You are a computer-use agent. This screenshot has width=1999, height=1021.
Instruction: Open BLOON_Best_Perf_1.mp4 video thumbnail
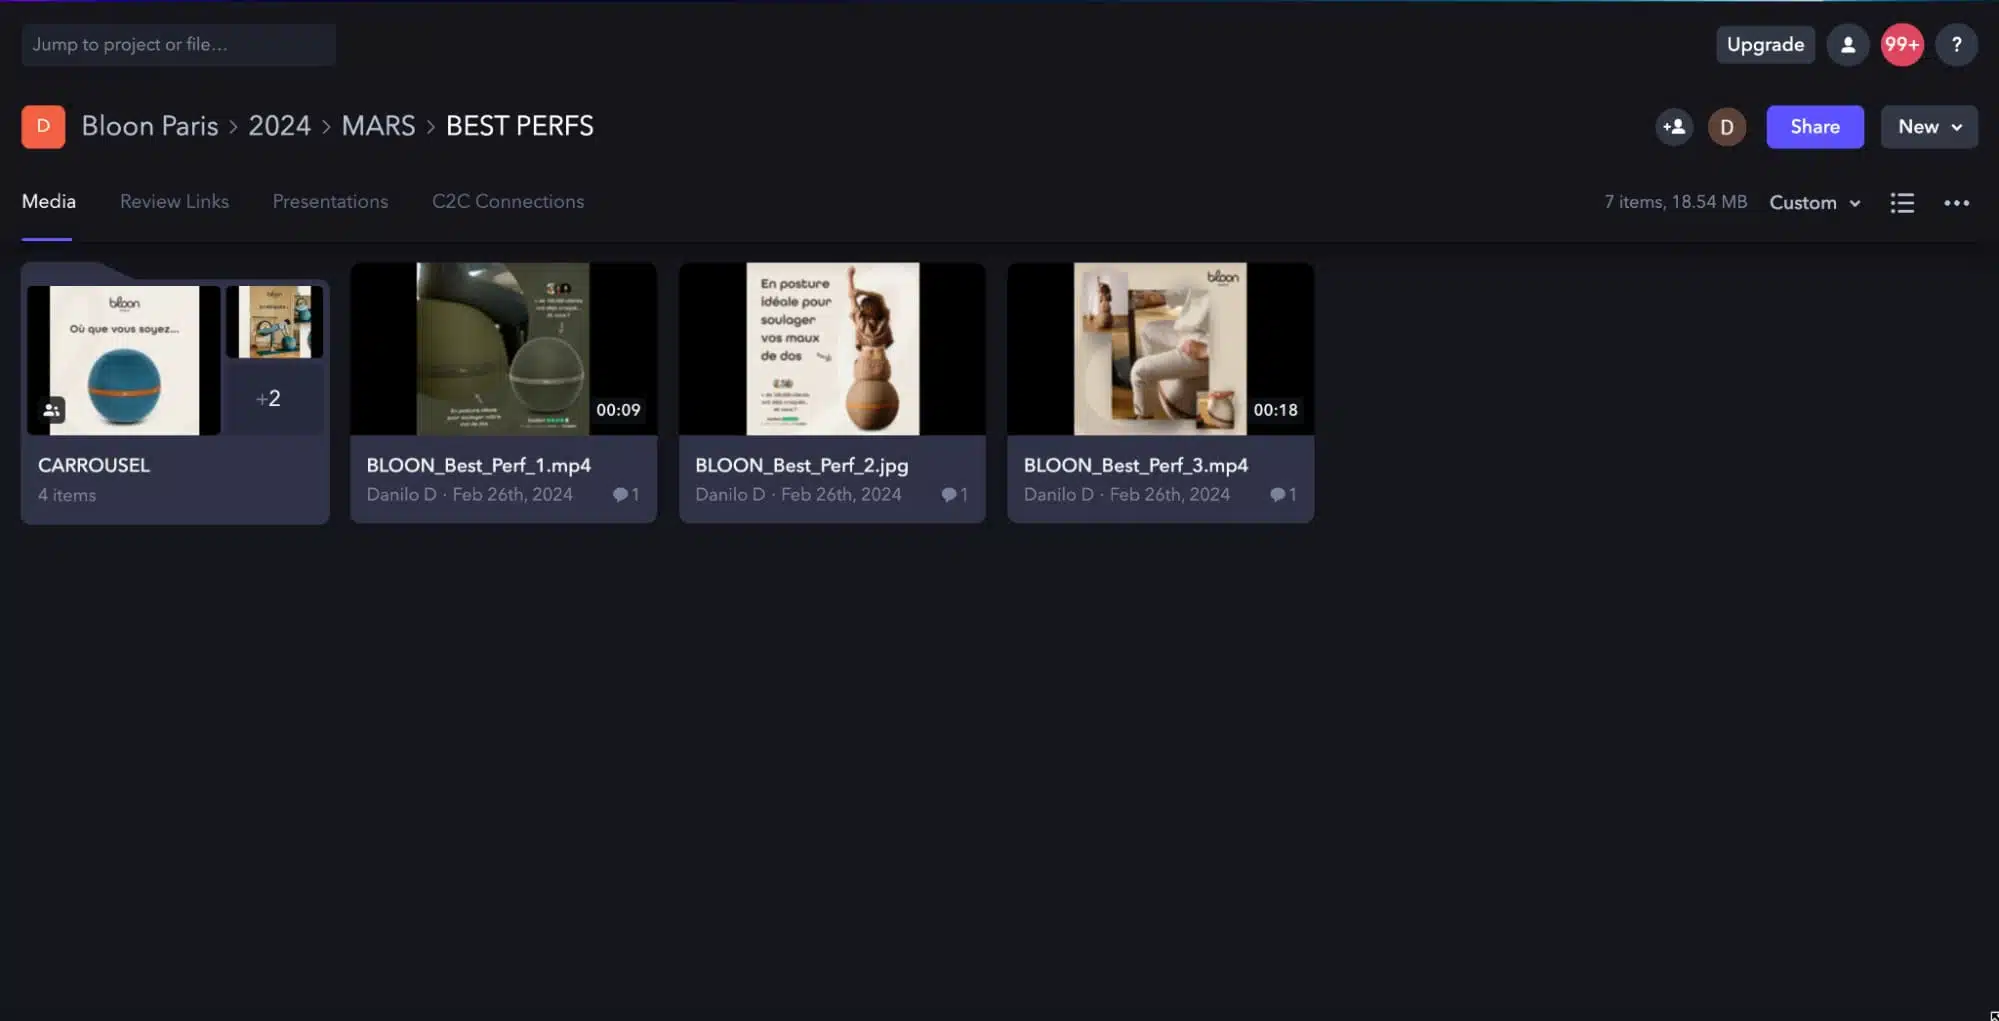(x=503, y=349)
